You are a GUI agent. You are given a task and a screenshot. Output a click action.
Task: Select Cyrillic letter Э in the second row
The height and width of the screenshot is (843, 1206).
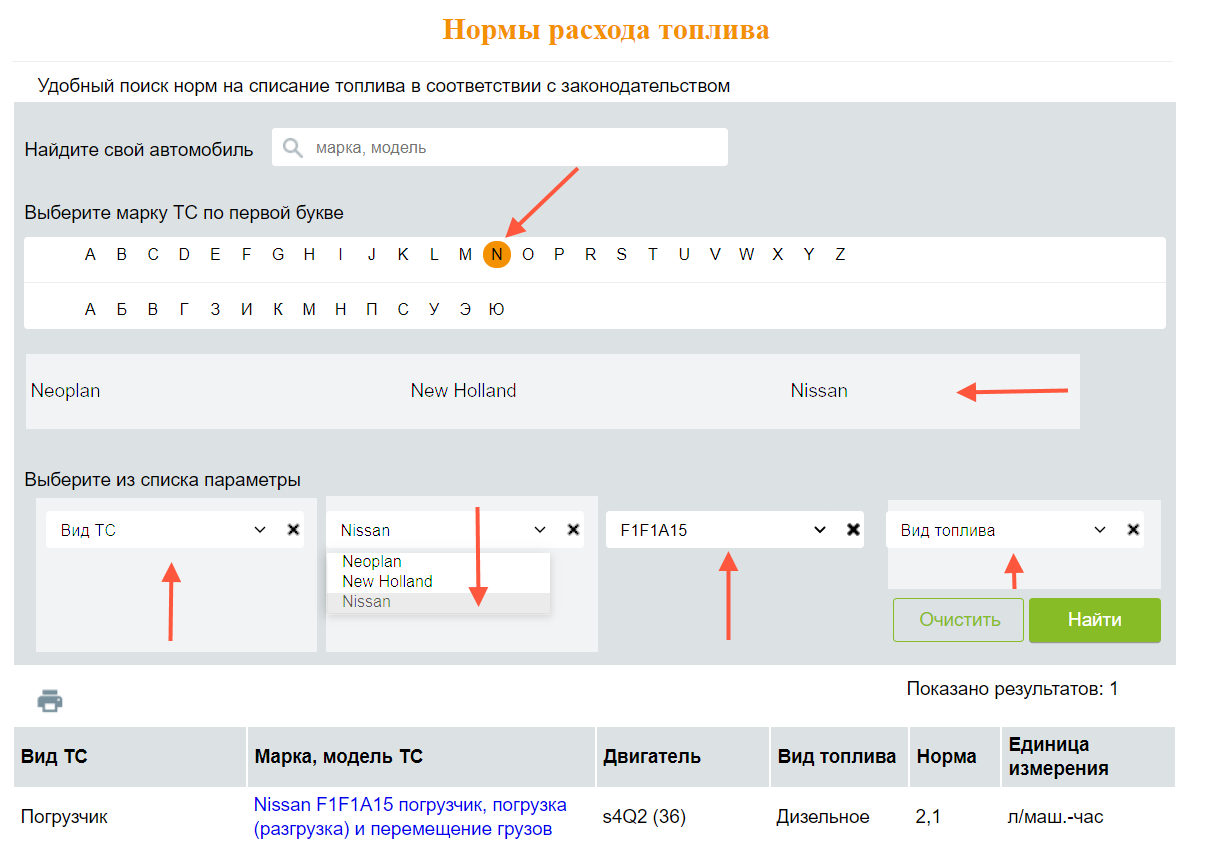pos(465,310)
